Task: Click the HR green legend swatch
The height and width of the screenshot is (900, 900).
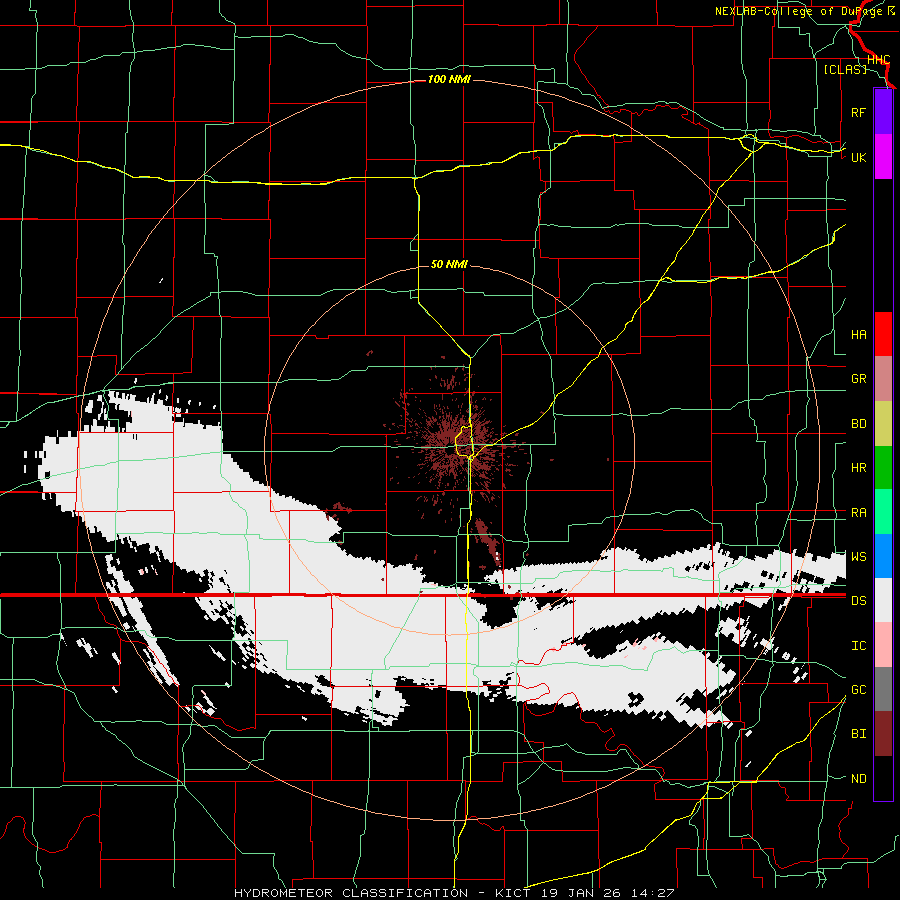Action: click(883, 468)
